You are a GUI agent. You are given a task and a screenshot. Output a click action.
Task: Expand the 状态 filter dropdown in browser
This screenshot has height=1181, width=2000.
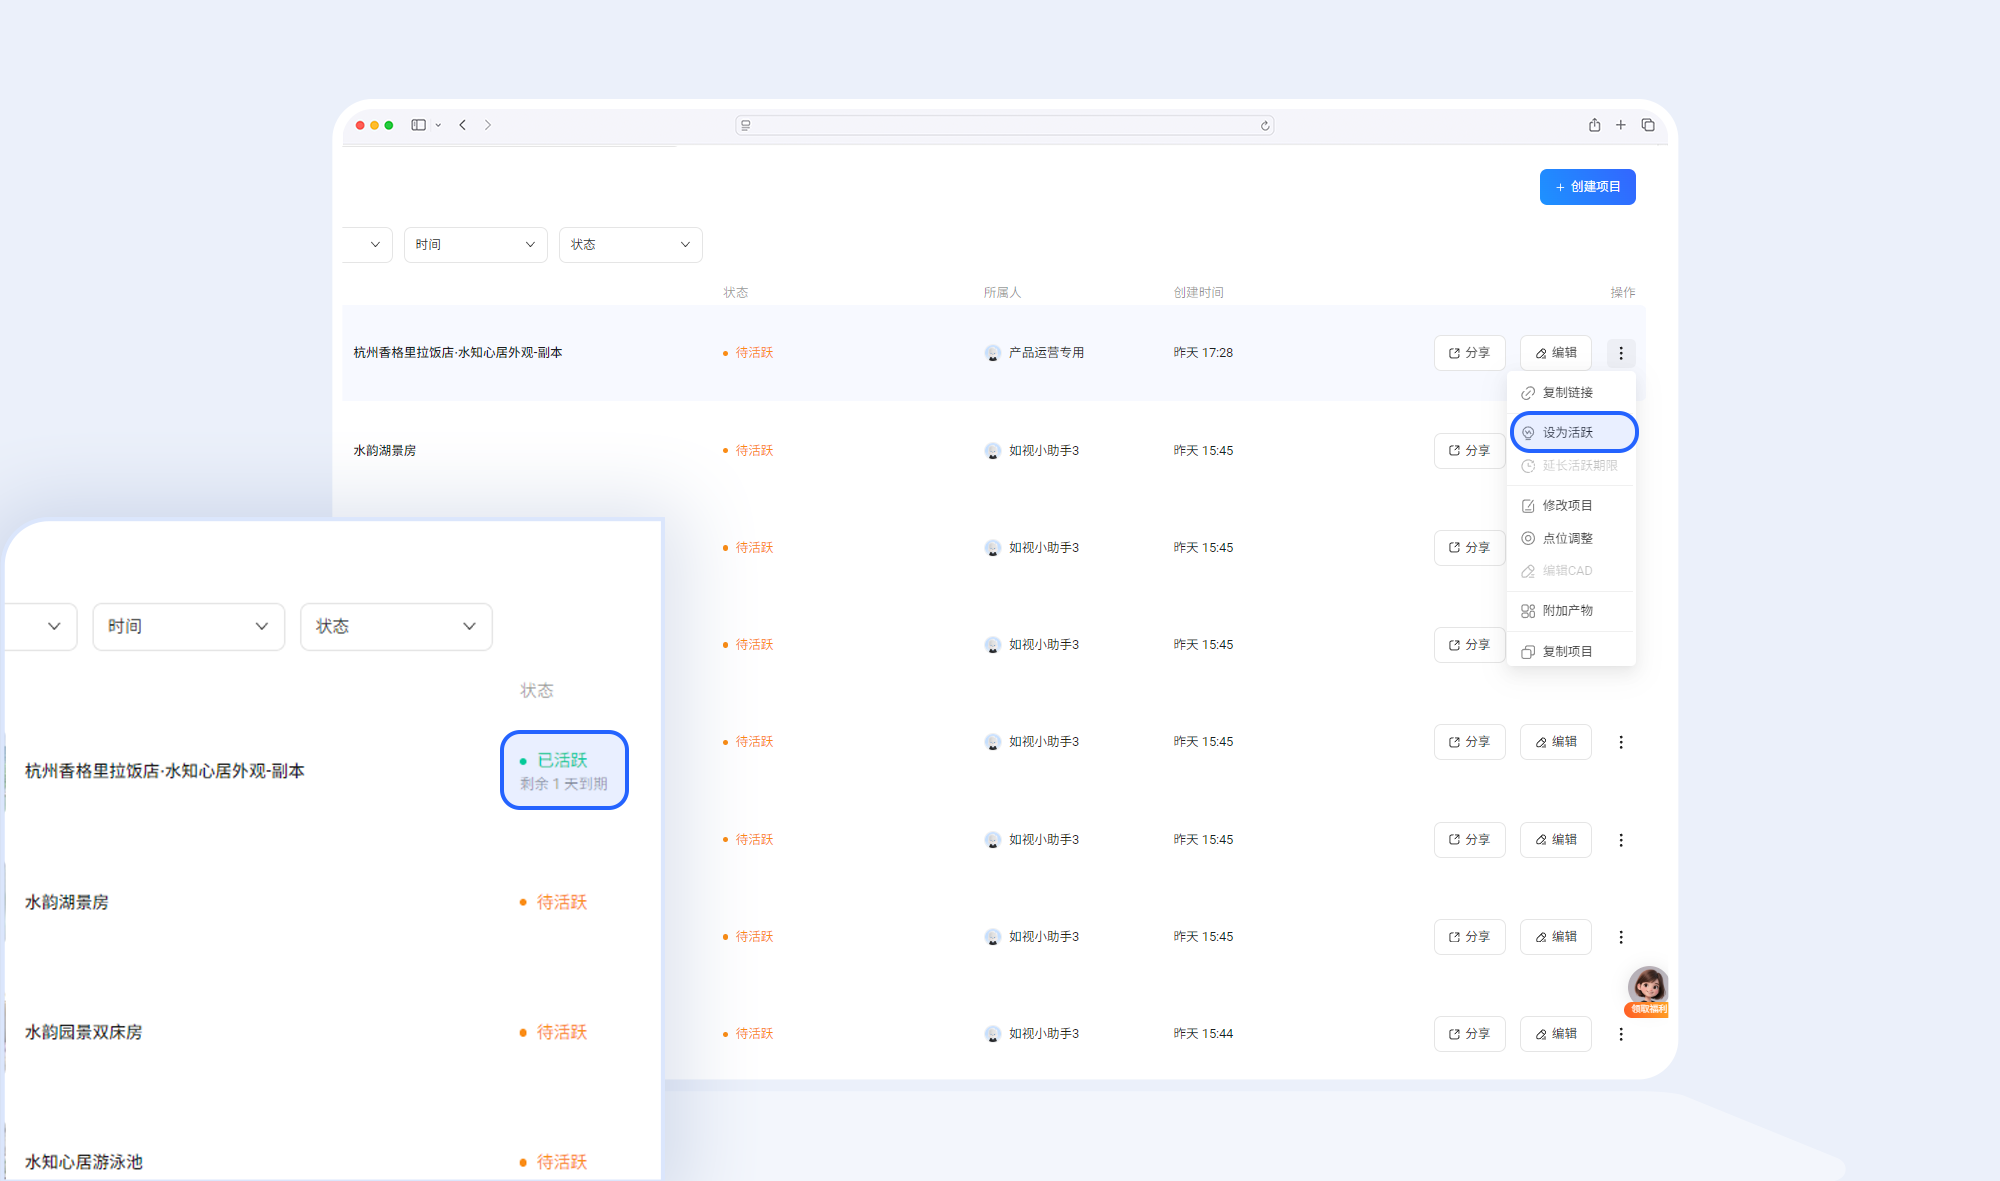[x=630, y=245]
